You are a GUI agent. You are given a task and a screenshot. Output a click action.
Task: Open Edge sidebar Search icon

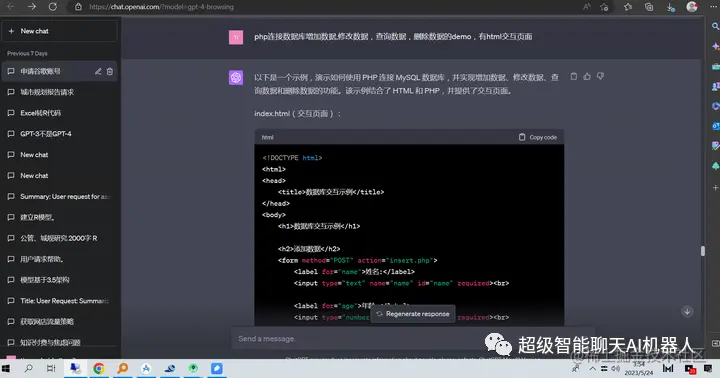tap(715, 27)
